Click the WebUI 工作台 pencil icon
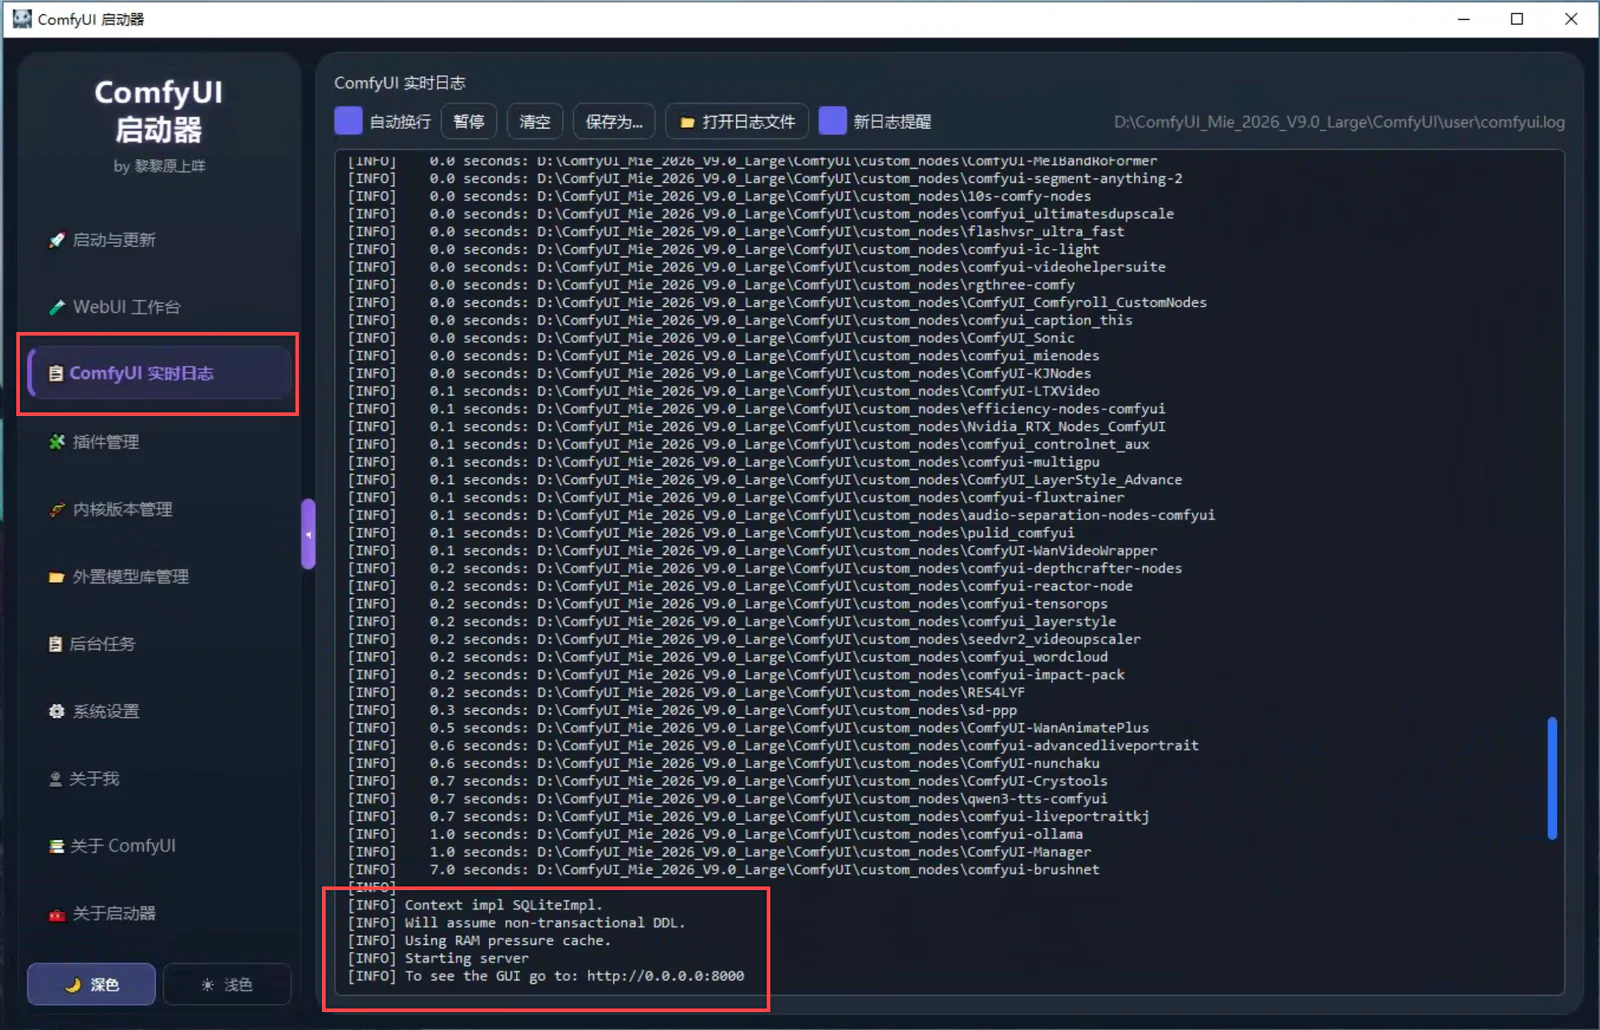This screenshot has width=1600, height=1030. pyautogui.click(x=57, y=307)
